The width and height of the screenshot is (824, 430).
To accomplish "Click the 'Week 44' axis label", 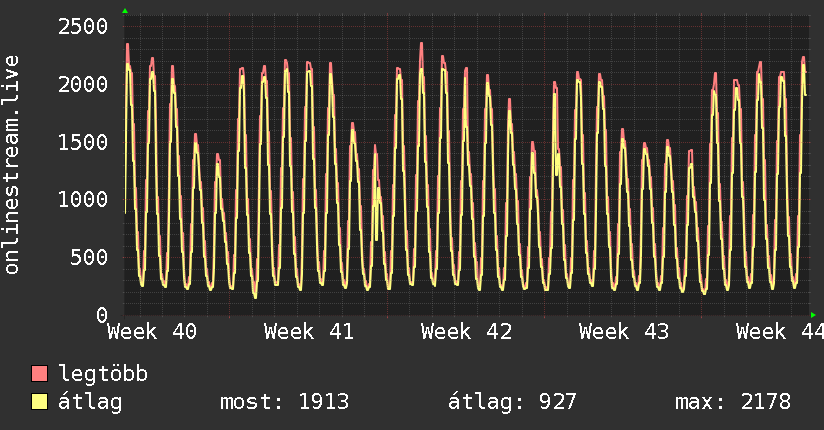I will pyautogui.click(x=780, y=332).
